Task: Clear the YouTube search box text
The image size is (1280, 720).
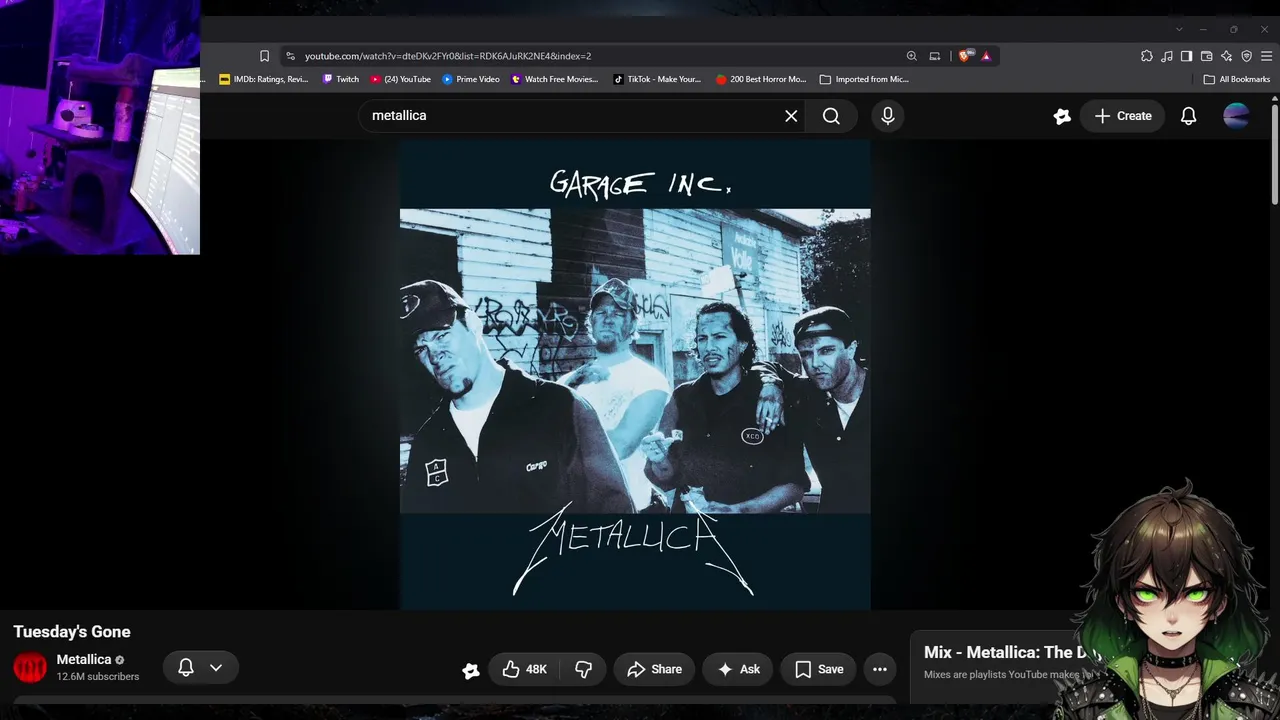Action: click(x=791, y=116)
